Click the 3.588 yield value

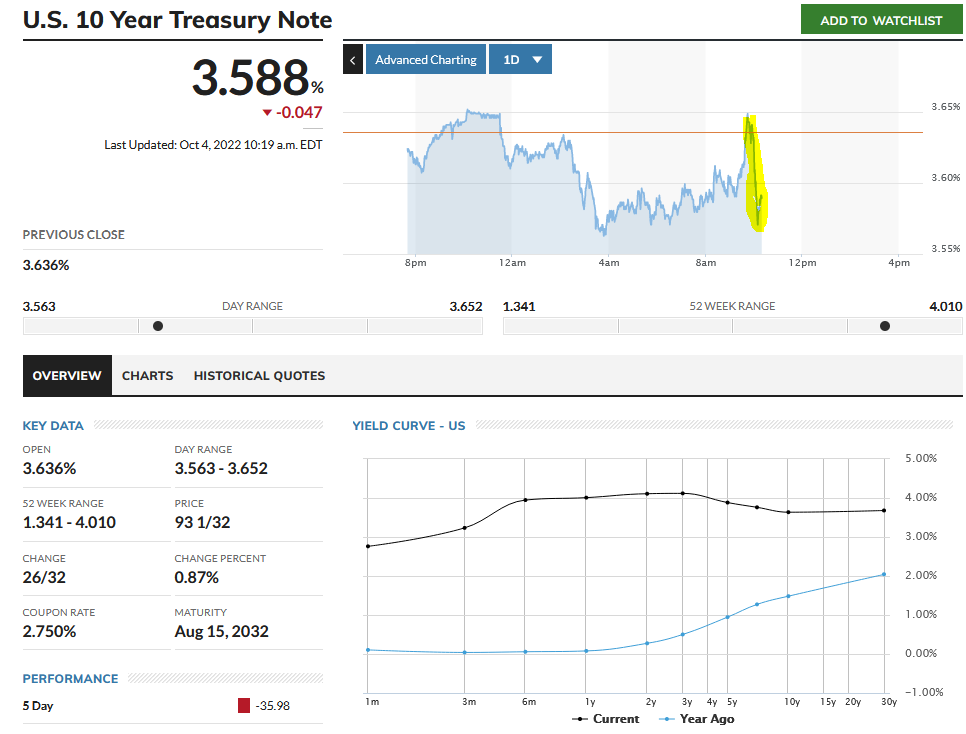[x=250, y=78]
